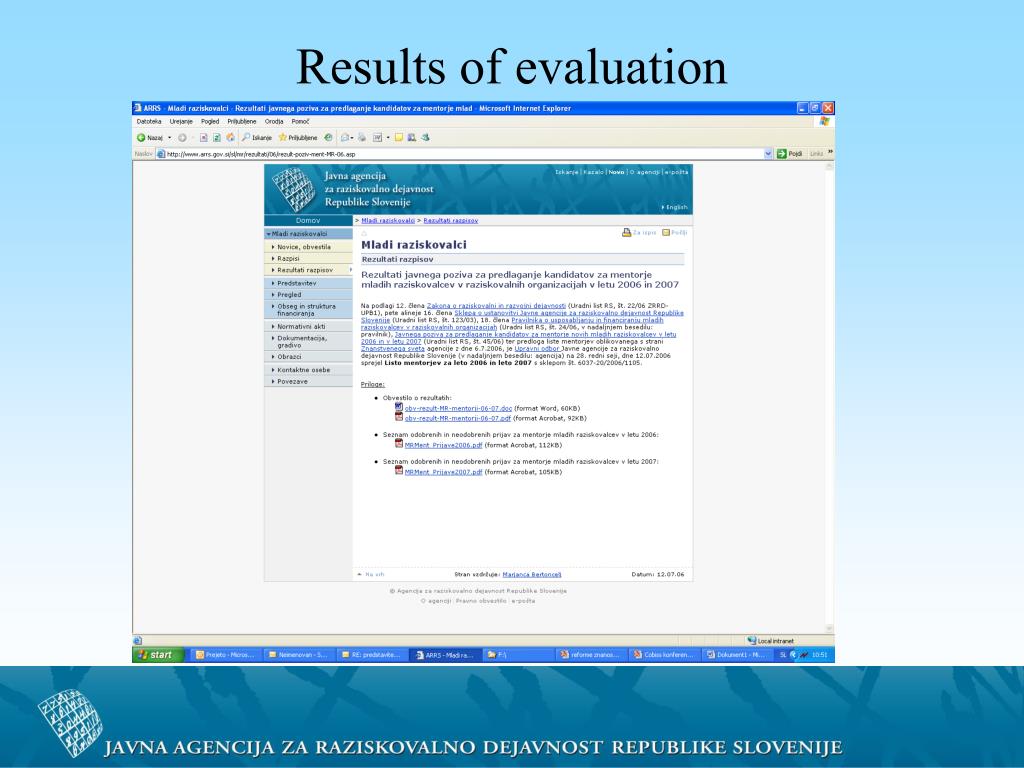Image resolution: width=1024 pixels, height=768 pixels.
Task: Open the Iskanje search toolbar button
Action: (x=257, y=138)
